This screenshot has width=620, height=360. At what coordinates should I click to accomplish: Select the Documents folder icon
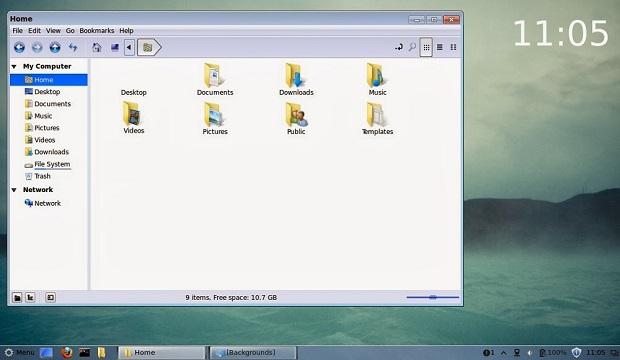click(214, 75)
